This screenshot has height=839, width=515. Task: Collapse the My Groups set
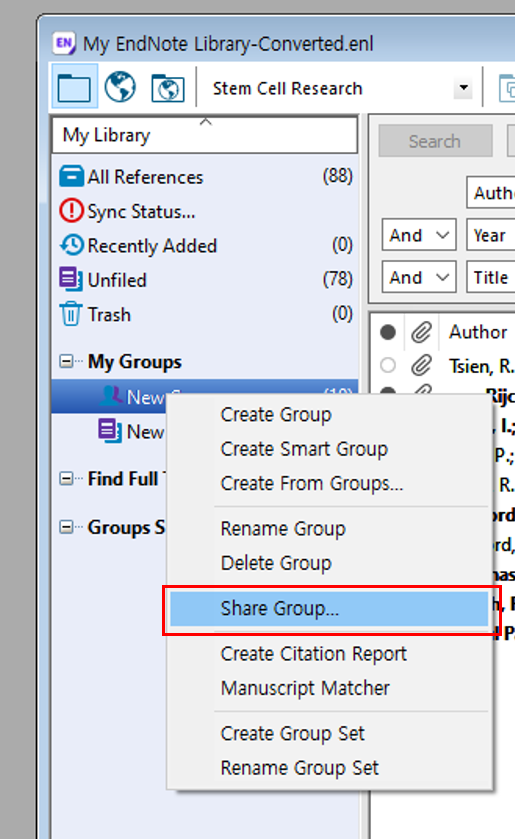tap(66, 361)
